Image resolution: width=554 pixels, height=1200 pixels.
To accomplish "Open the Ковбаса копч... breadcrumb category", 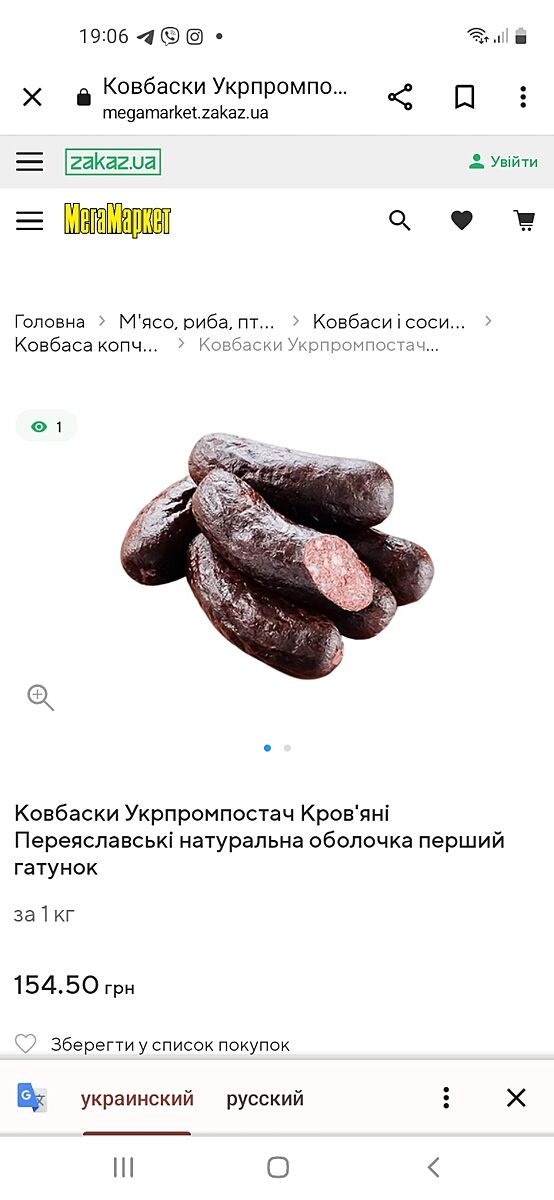I will pos(86,345).
